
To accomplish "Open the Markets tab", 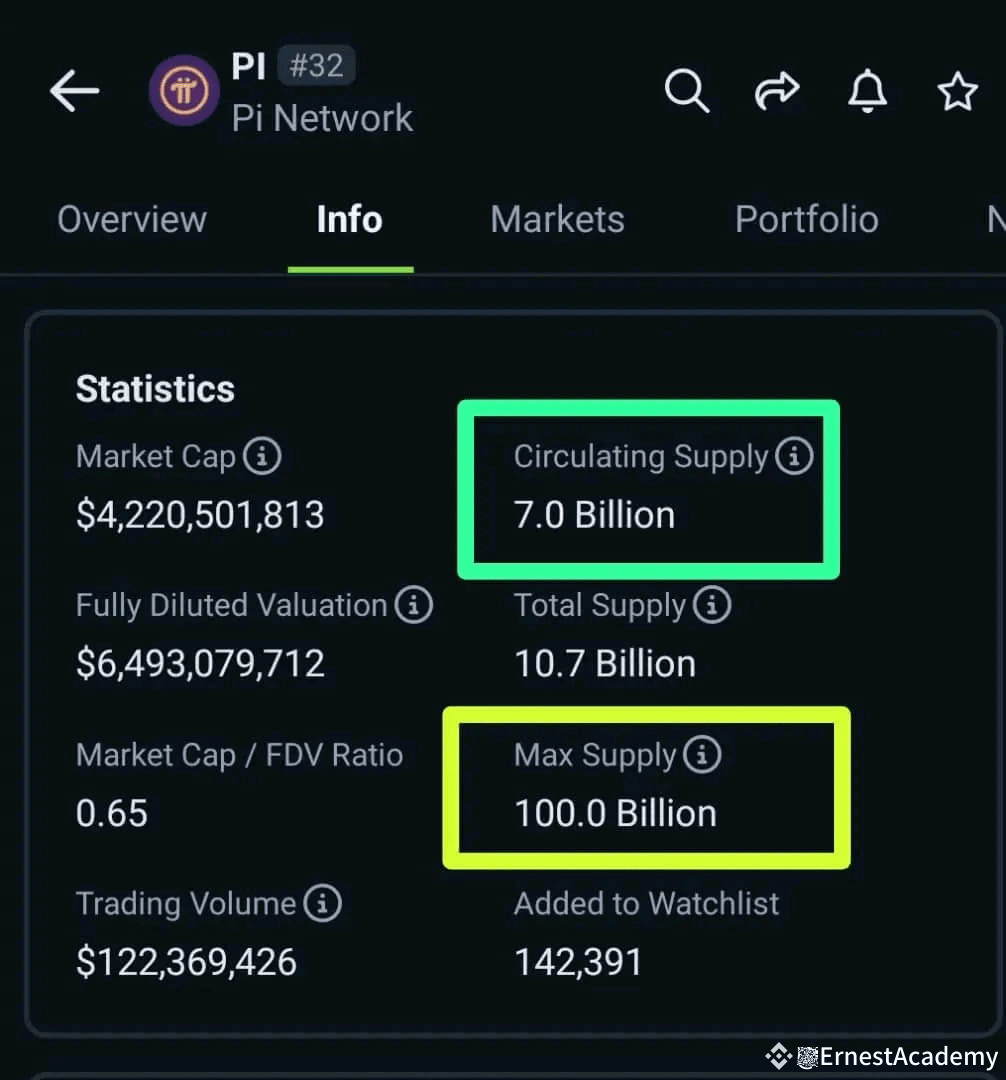I will pos(558,220).
